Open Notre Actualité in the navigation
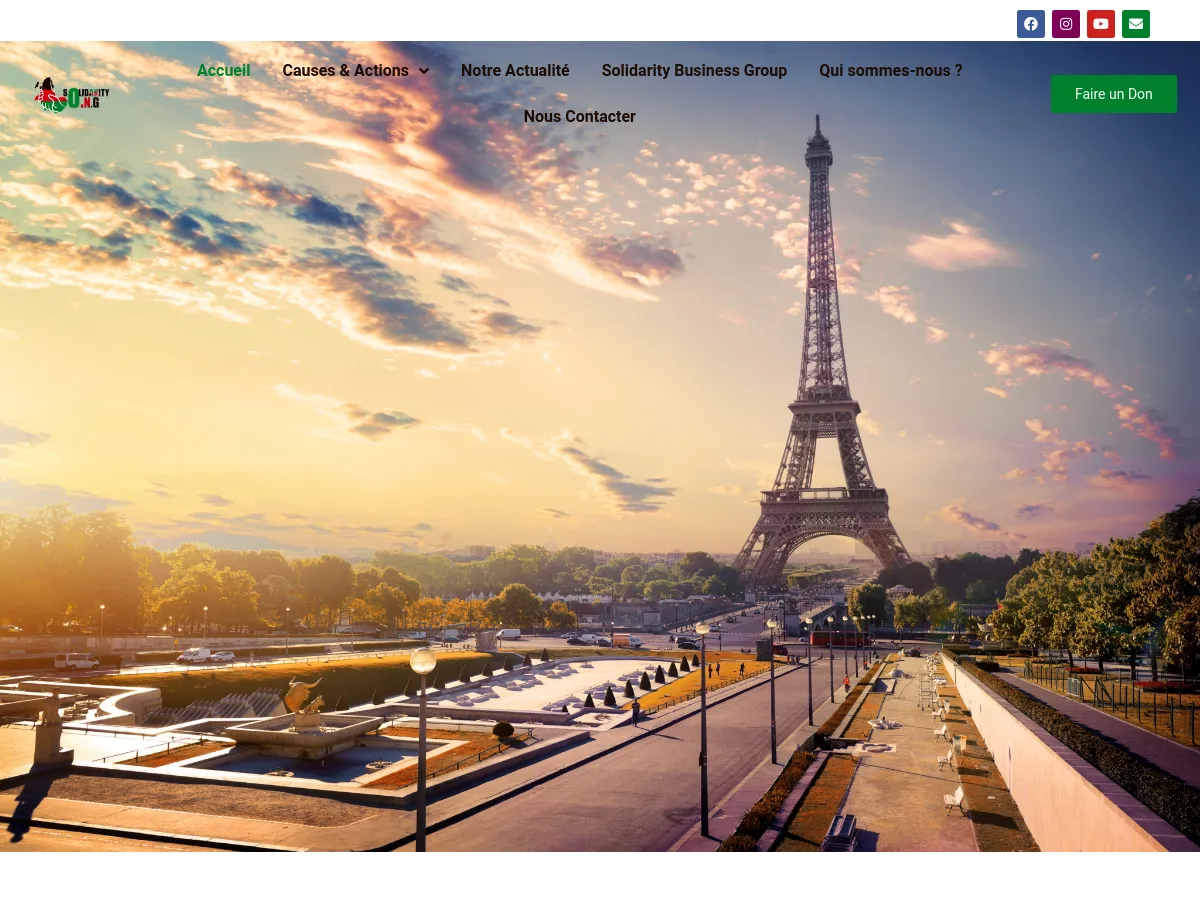1200x900 pixels. 515,71
